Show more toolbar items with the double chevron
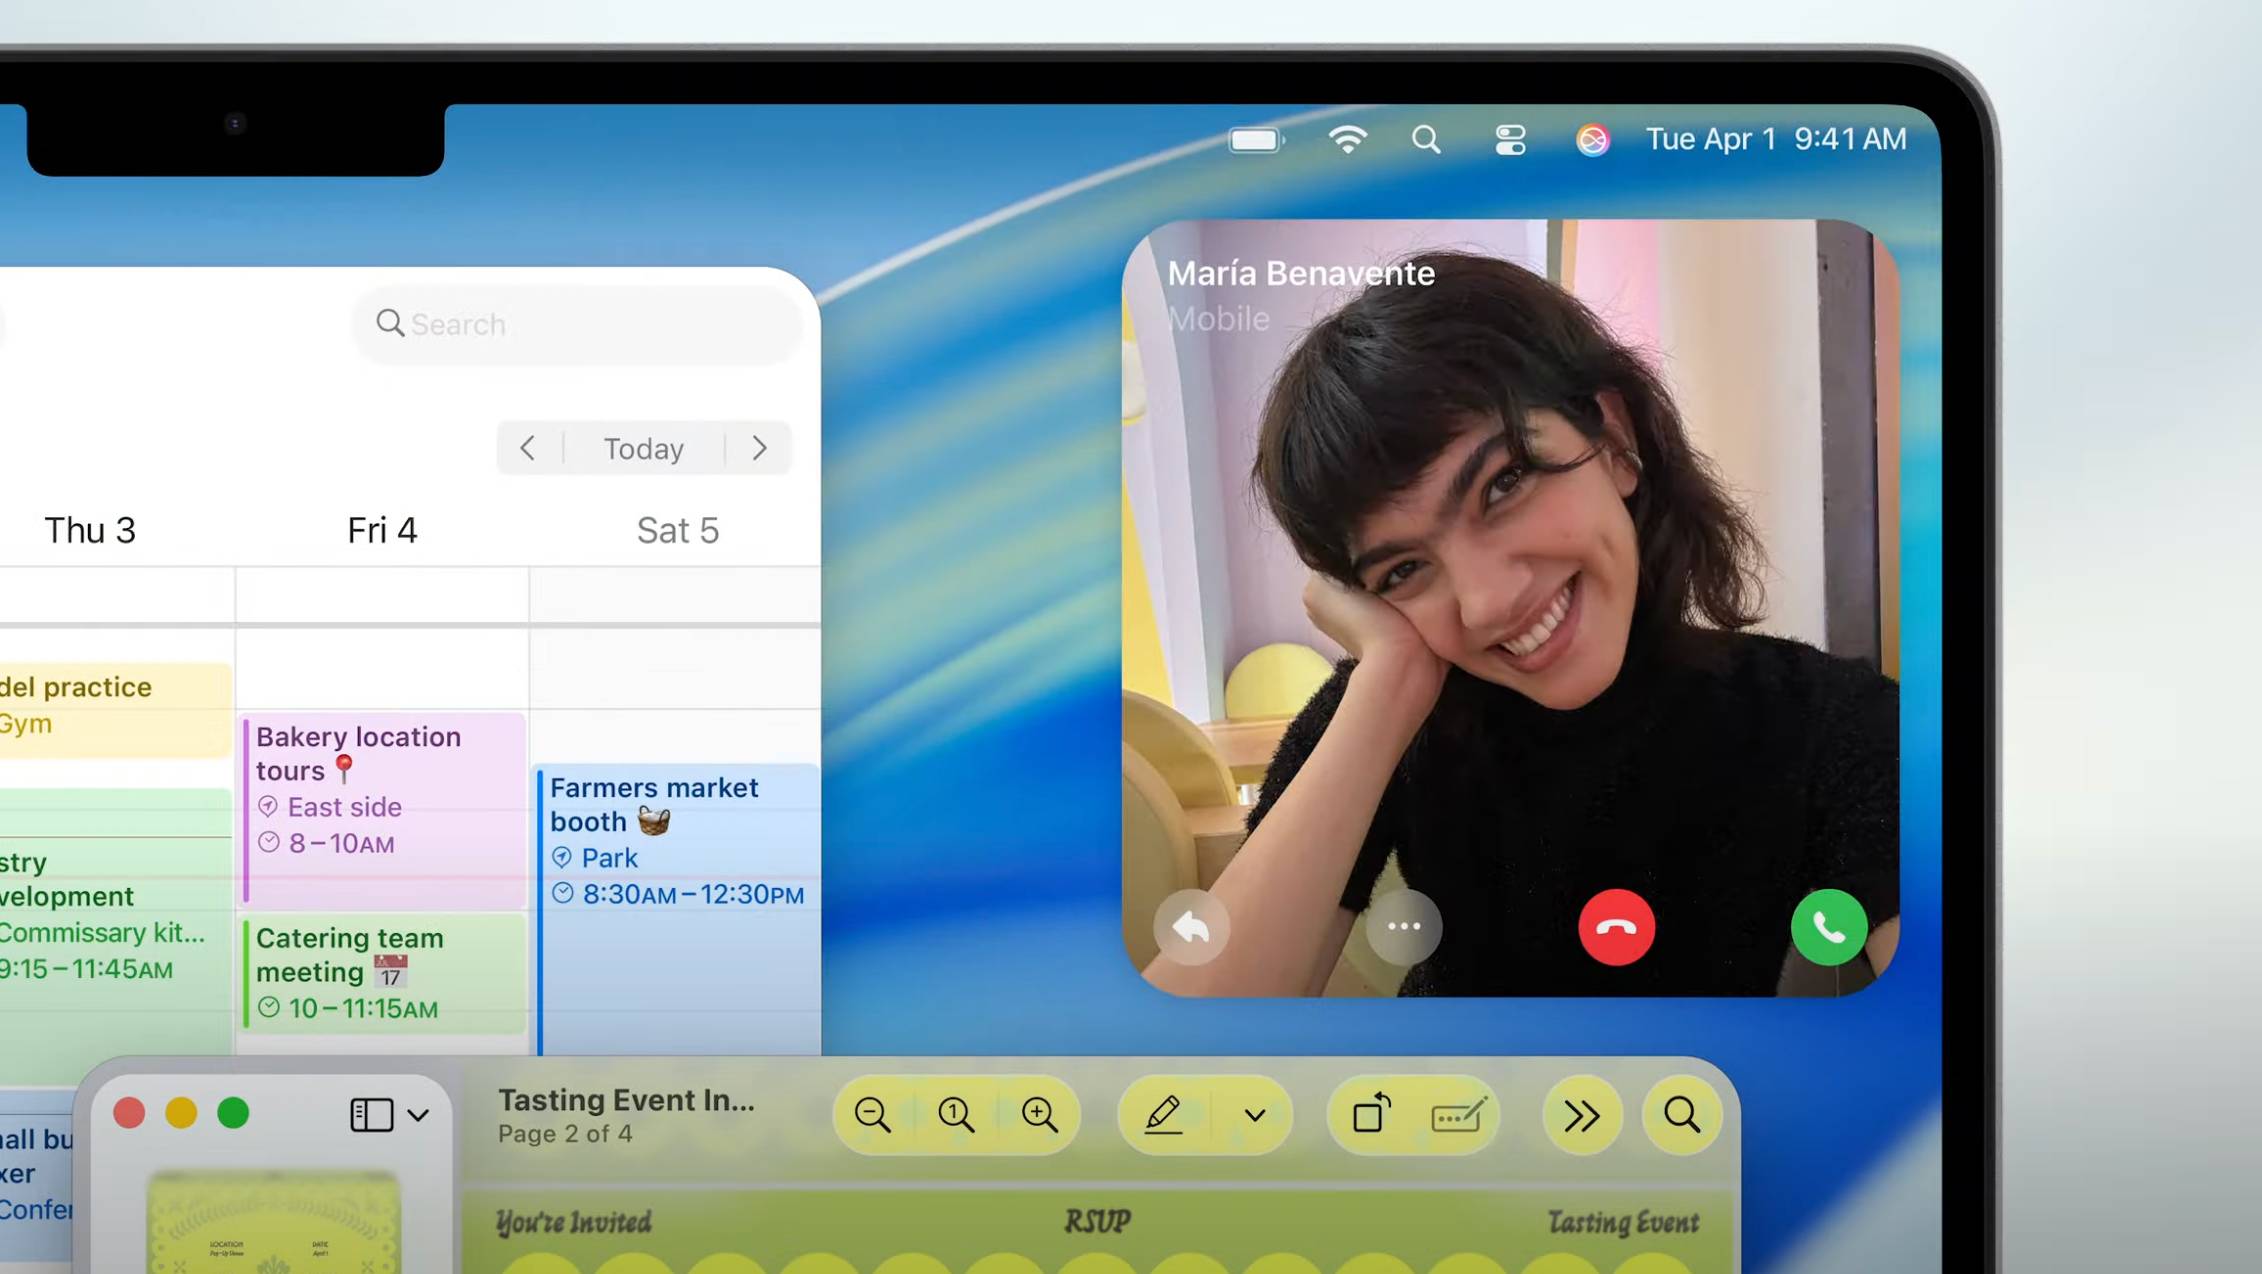Image resolution: width=2262 pixels, height=1274 pixels. pos(1581,1115)
